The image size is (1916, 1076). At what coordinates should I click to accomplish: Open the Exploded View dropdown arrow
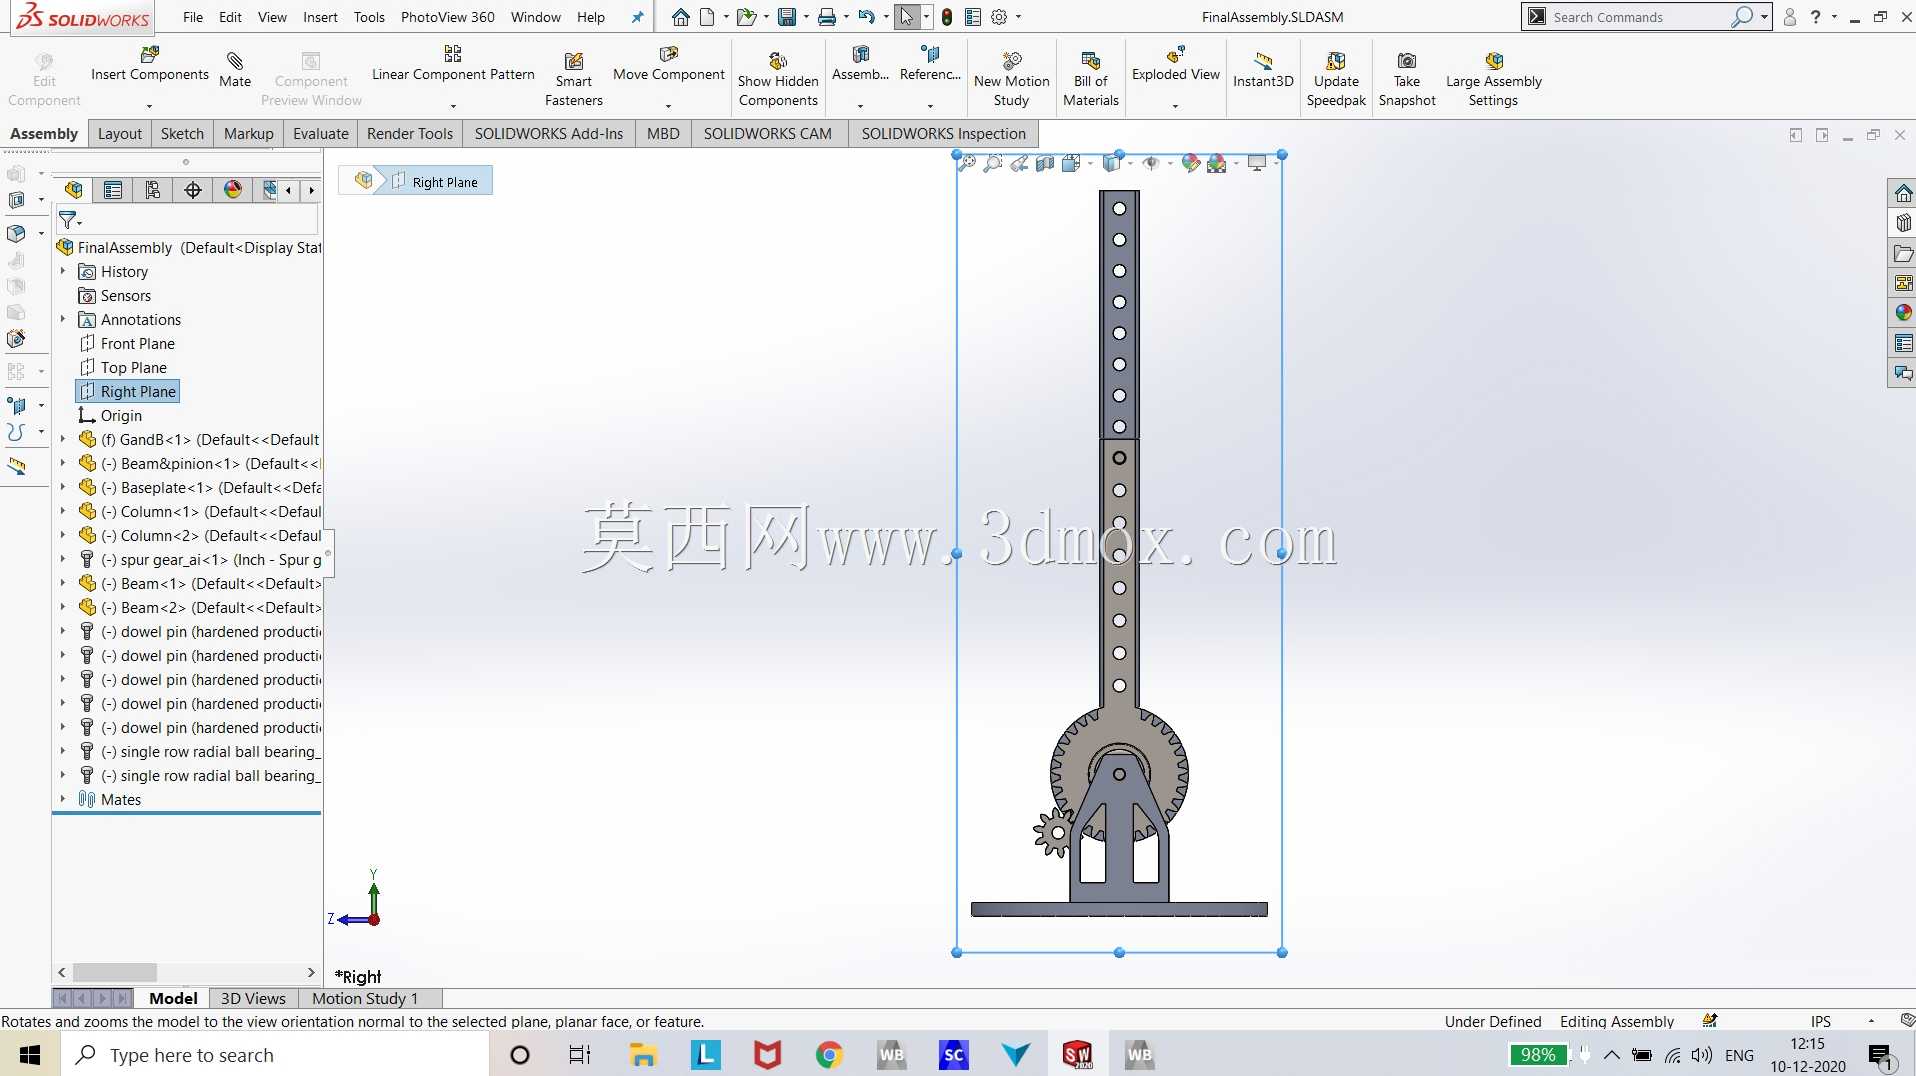pyautogui.click(x=1176, y=105)
